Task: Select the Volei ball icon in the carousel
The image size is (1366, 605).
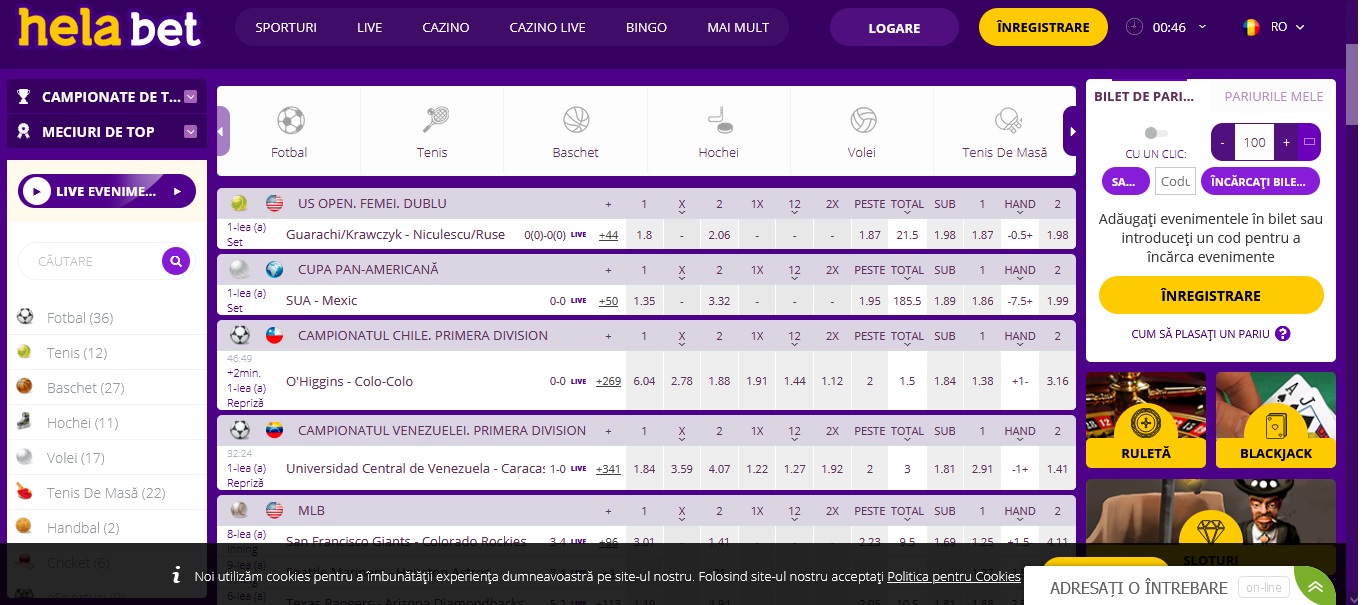Action: [x=863, y=121]
